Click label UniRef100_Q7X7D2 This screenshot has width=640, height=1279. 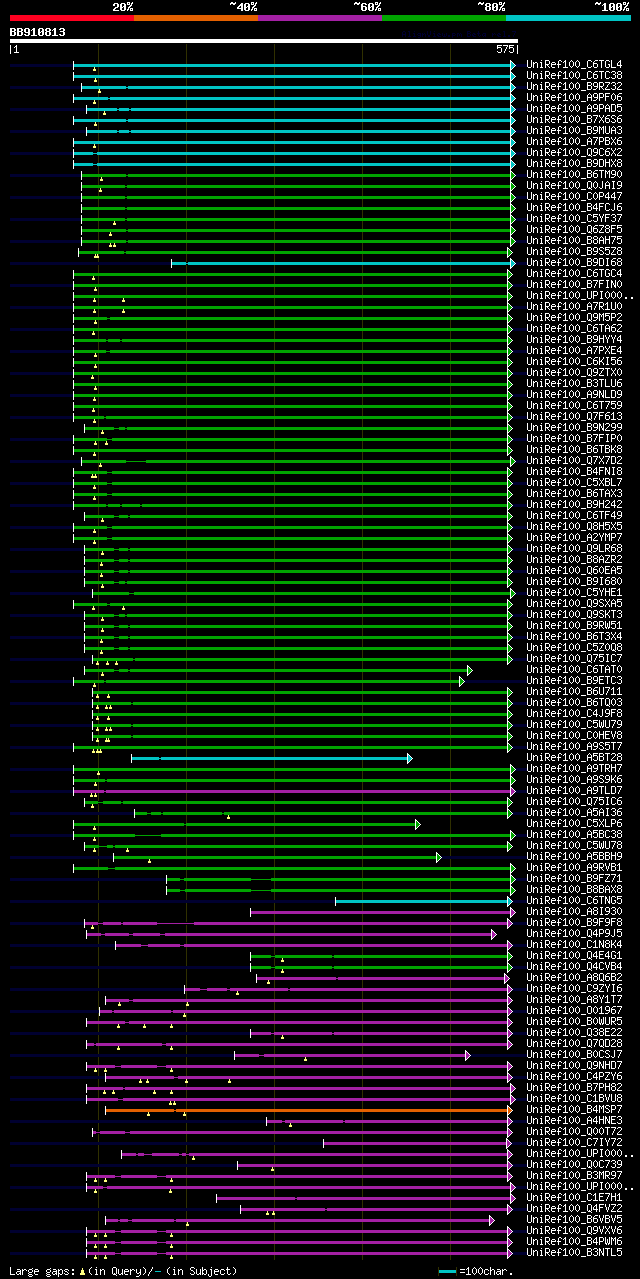point(574,461)
